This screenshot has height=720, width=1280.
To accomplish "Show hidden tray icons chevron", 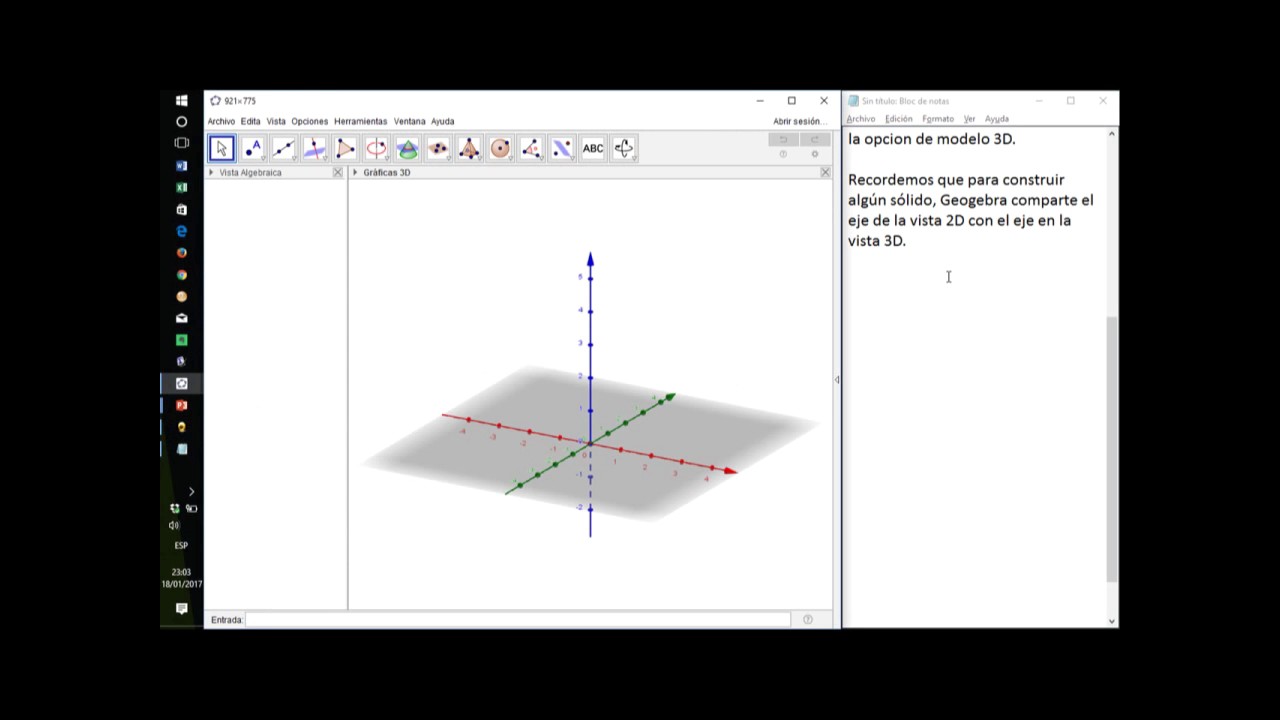I will coord(191,491).
